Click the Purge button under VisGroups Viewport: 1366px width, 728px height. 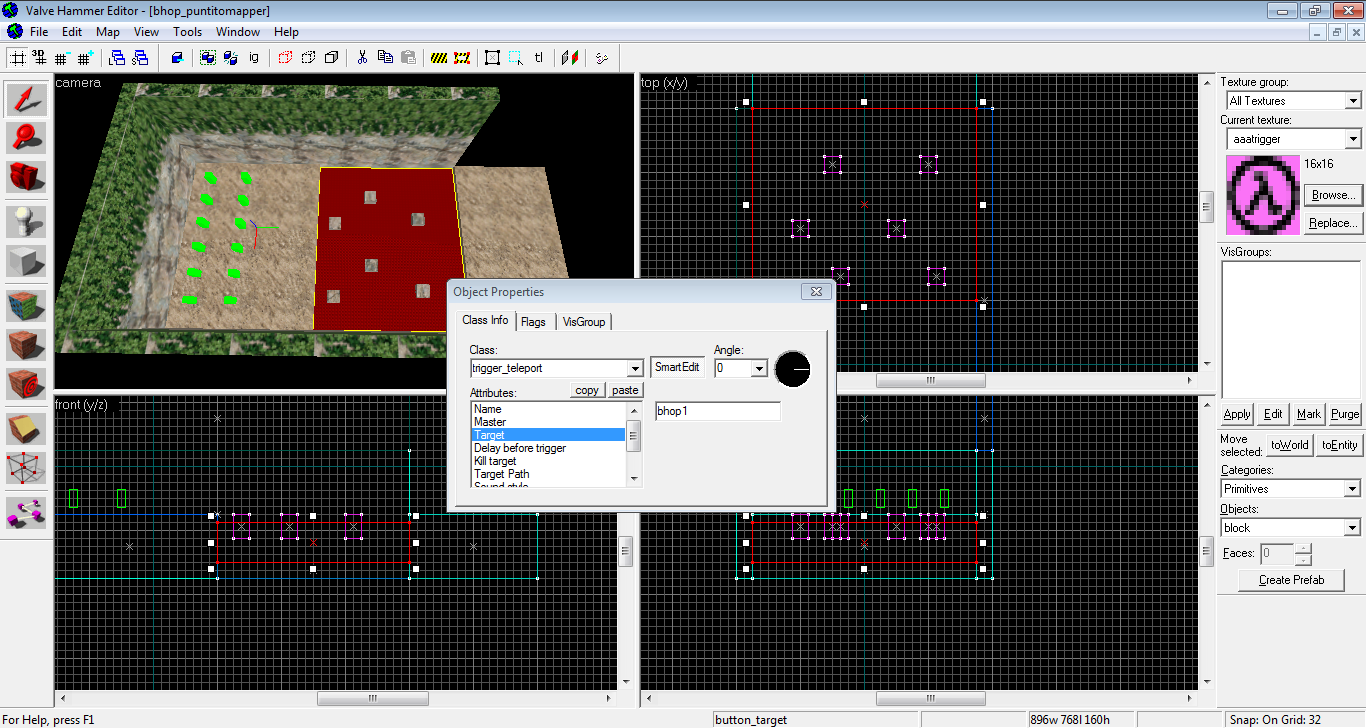coord(1345,414)
